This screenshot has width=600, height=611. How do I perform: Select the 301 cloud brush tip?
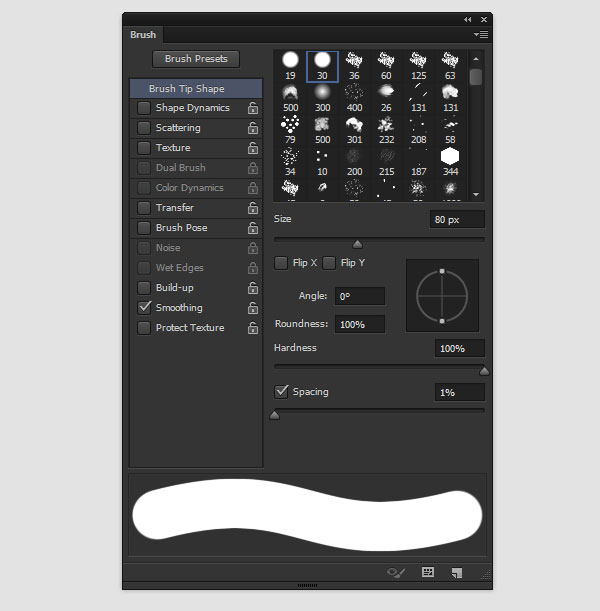[x=354, y=130]
